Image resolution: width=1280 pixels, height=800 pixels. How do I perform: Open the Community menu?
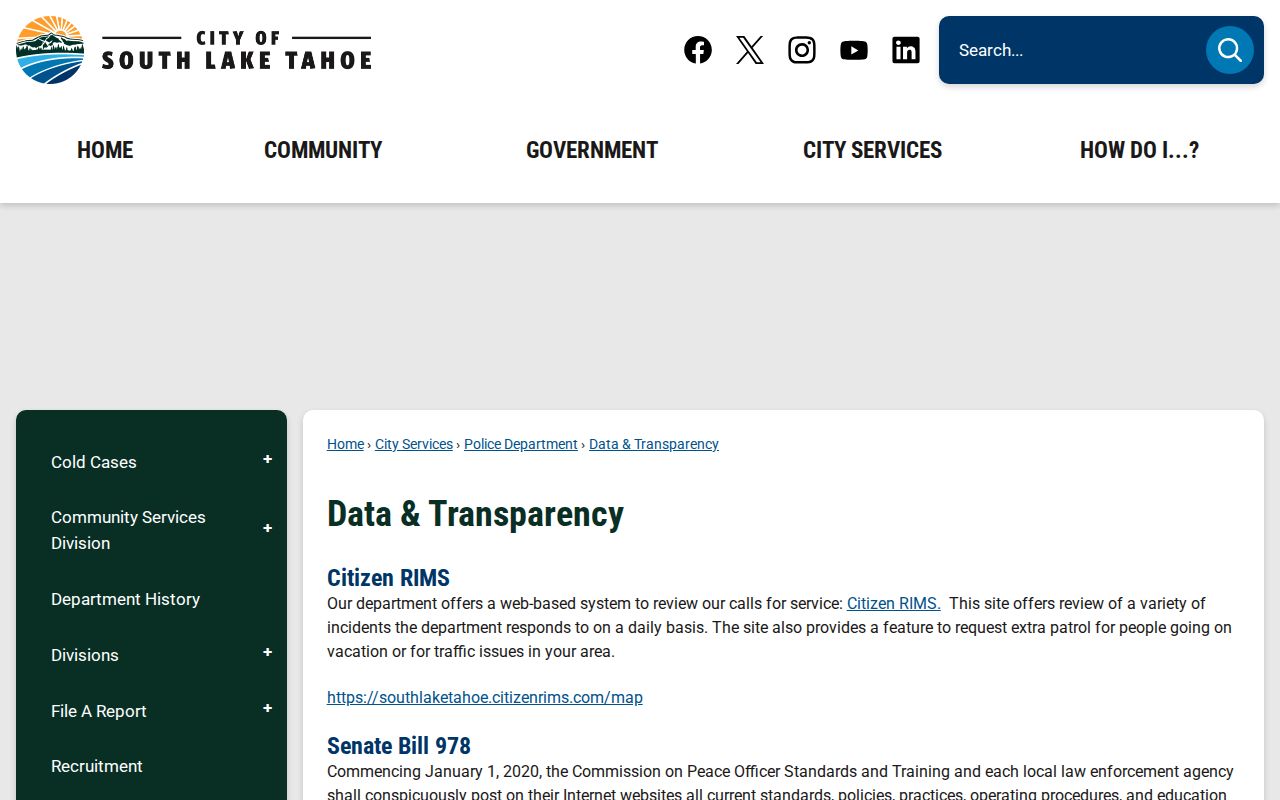(x=323, y=150)
